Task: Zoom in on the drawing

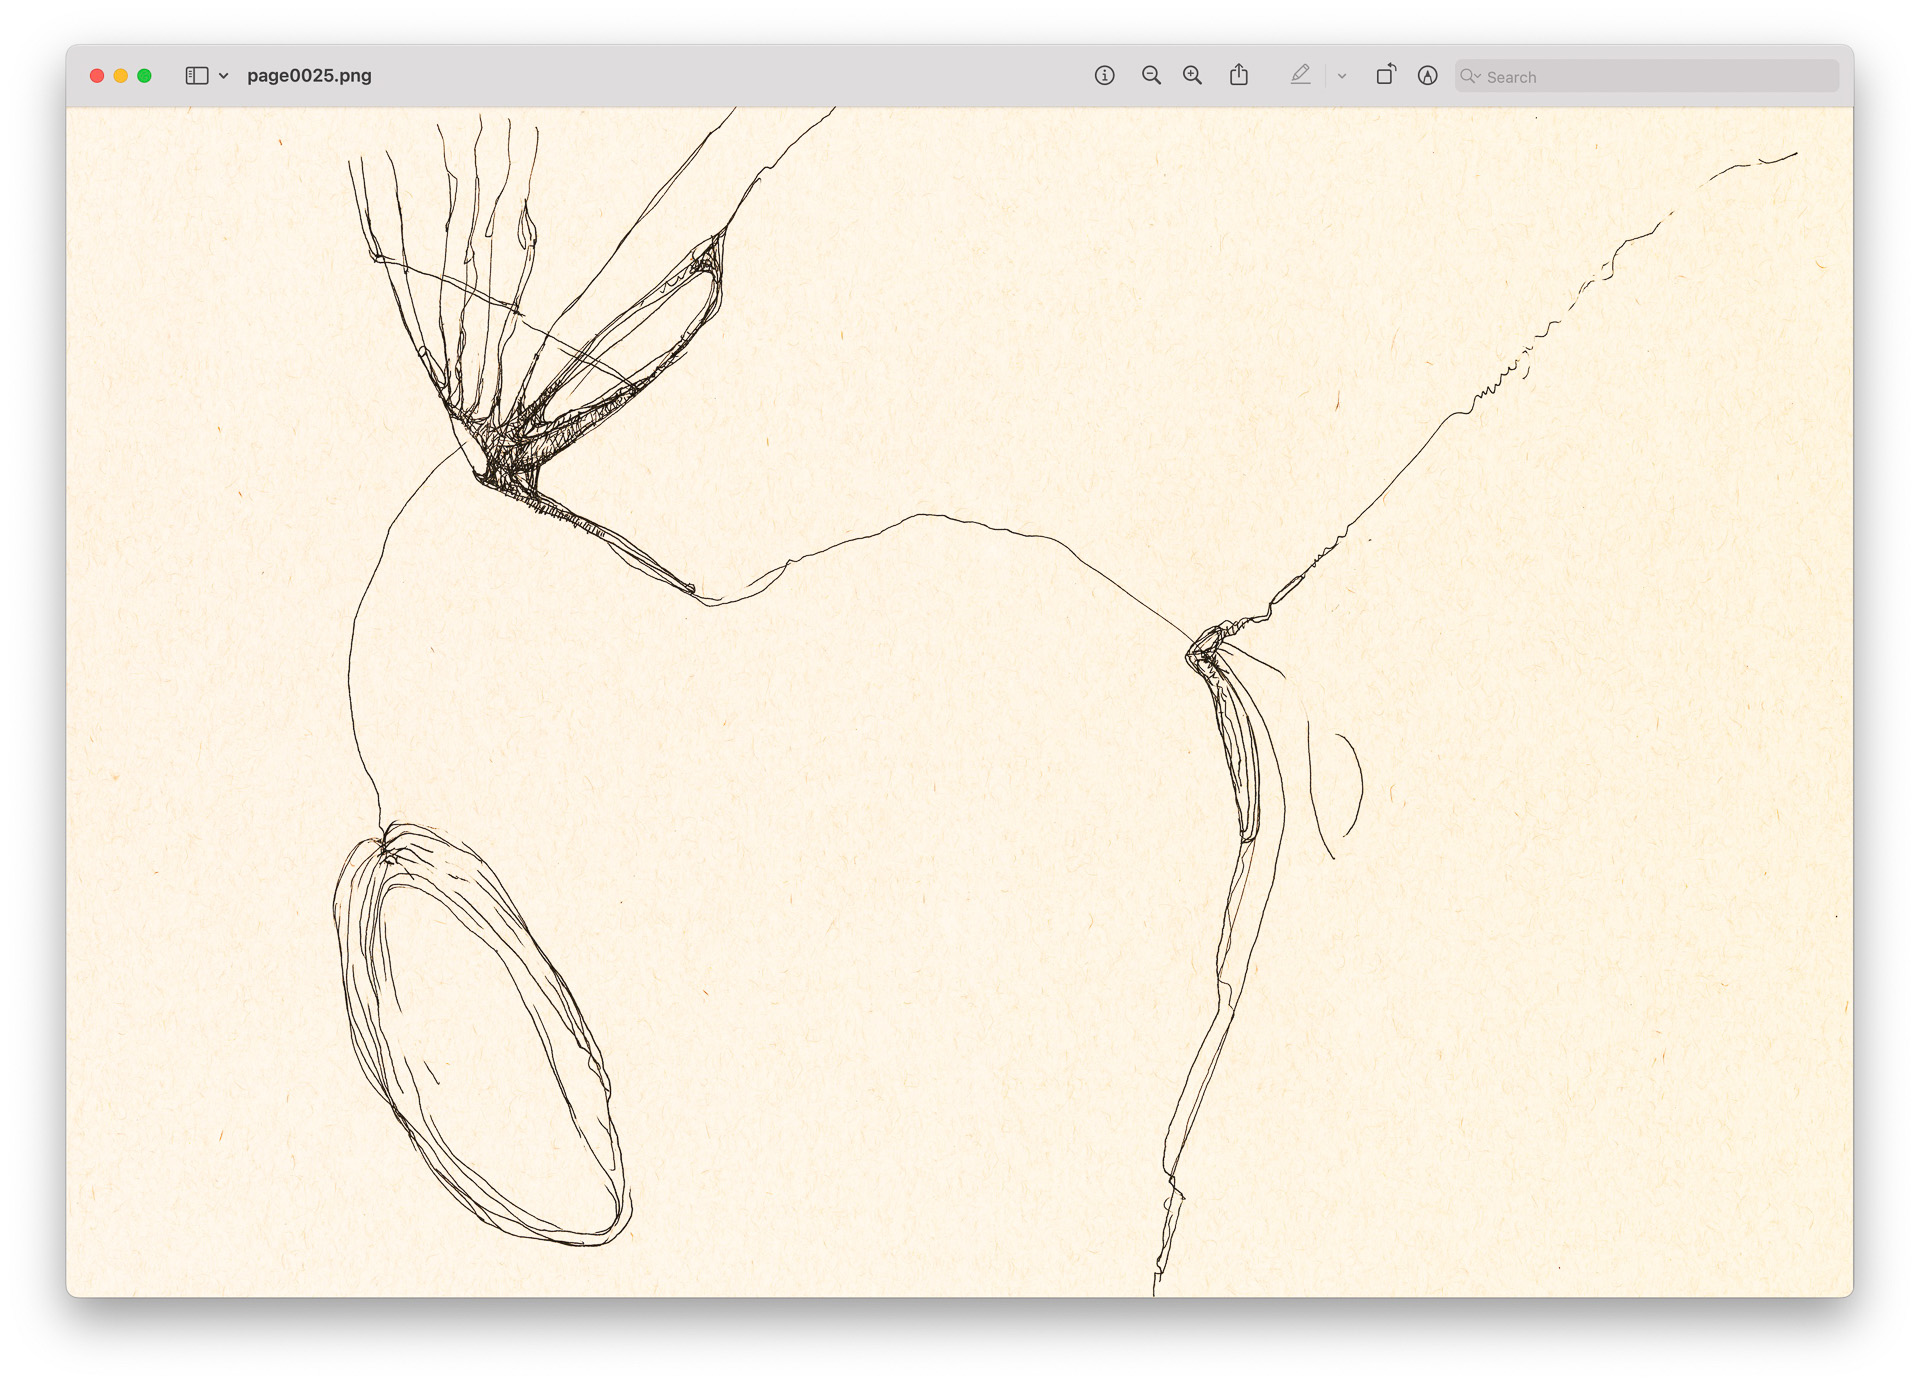Action: [x=1190, y=75]
